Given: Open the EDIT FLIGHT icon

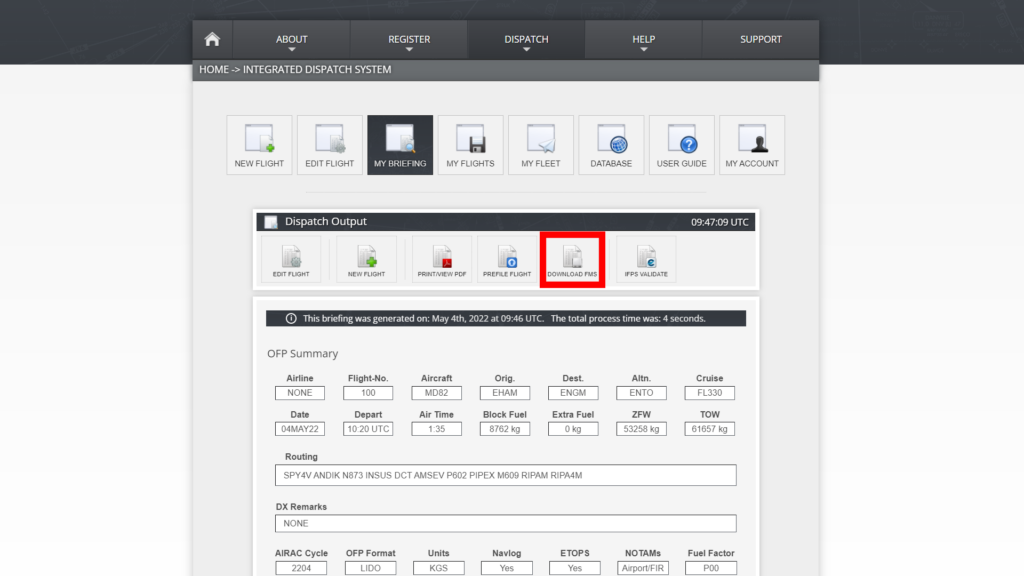Looking at the screenshot, I should pos(329,144).
